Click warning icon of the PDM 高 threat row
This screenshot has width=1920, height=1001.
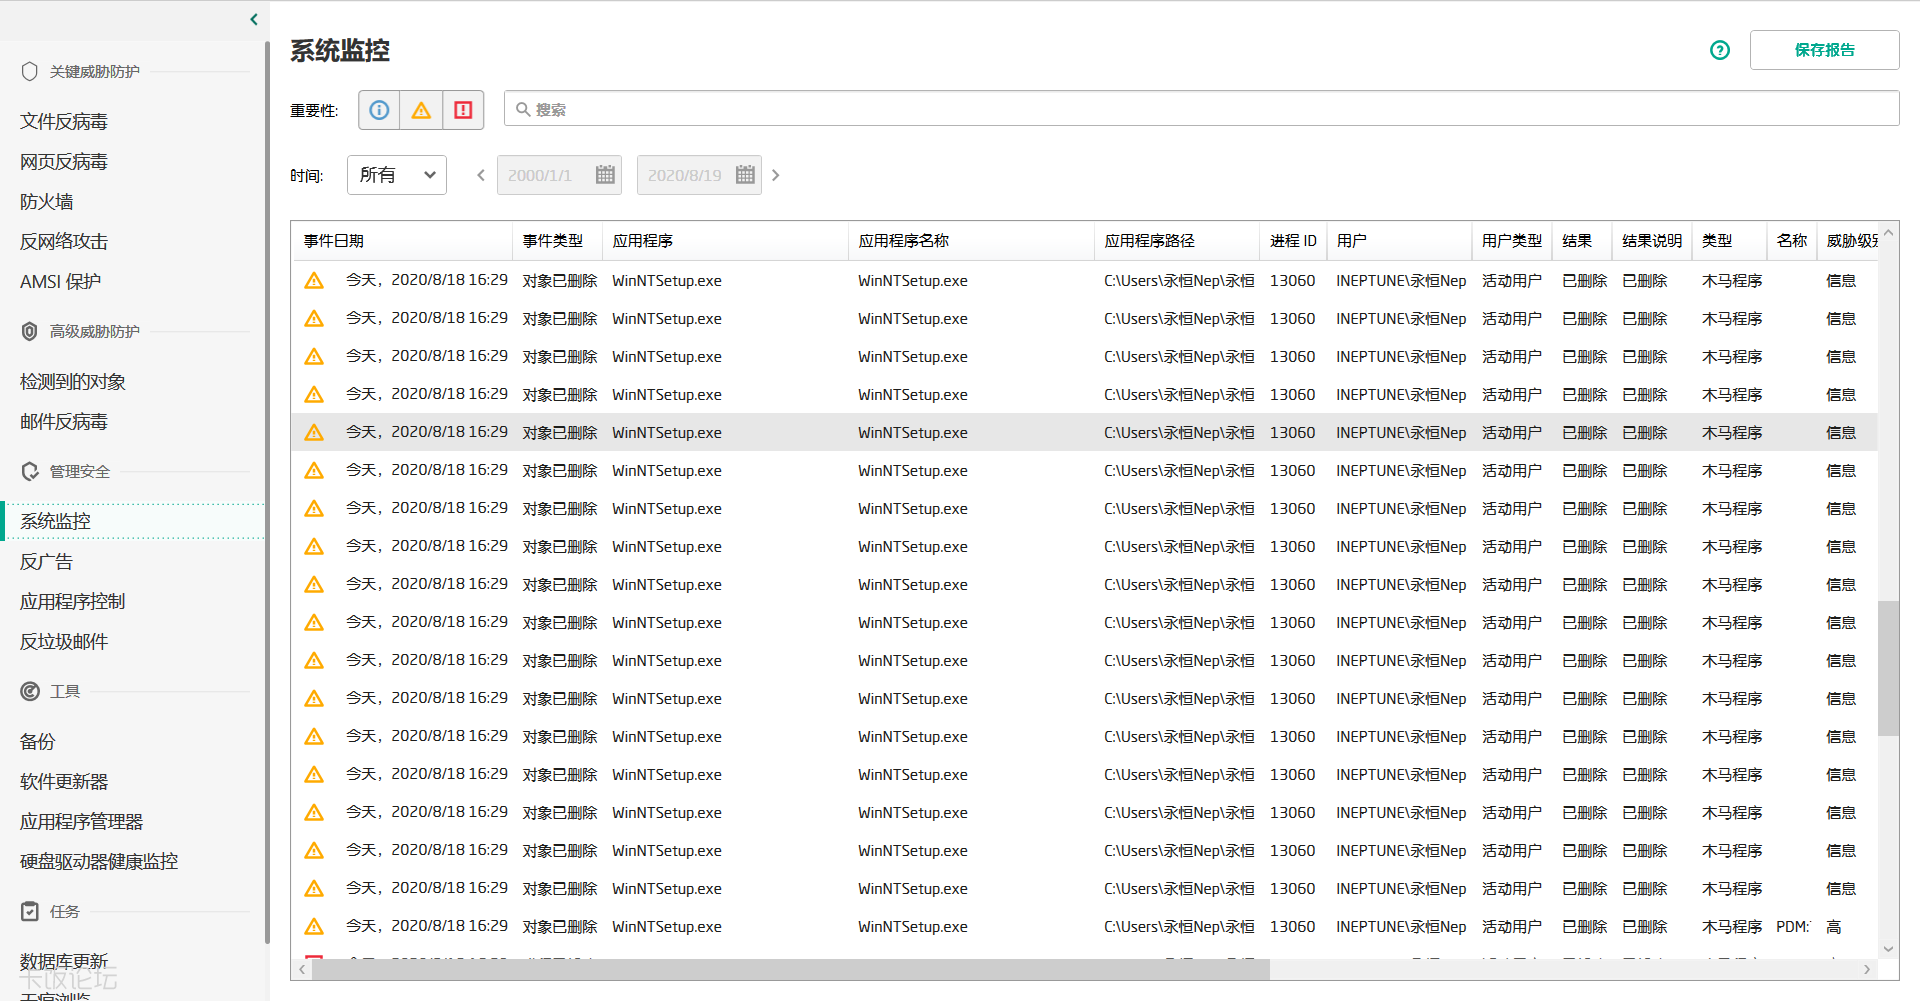click(x=314, y=926)
